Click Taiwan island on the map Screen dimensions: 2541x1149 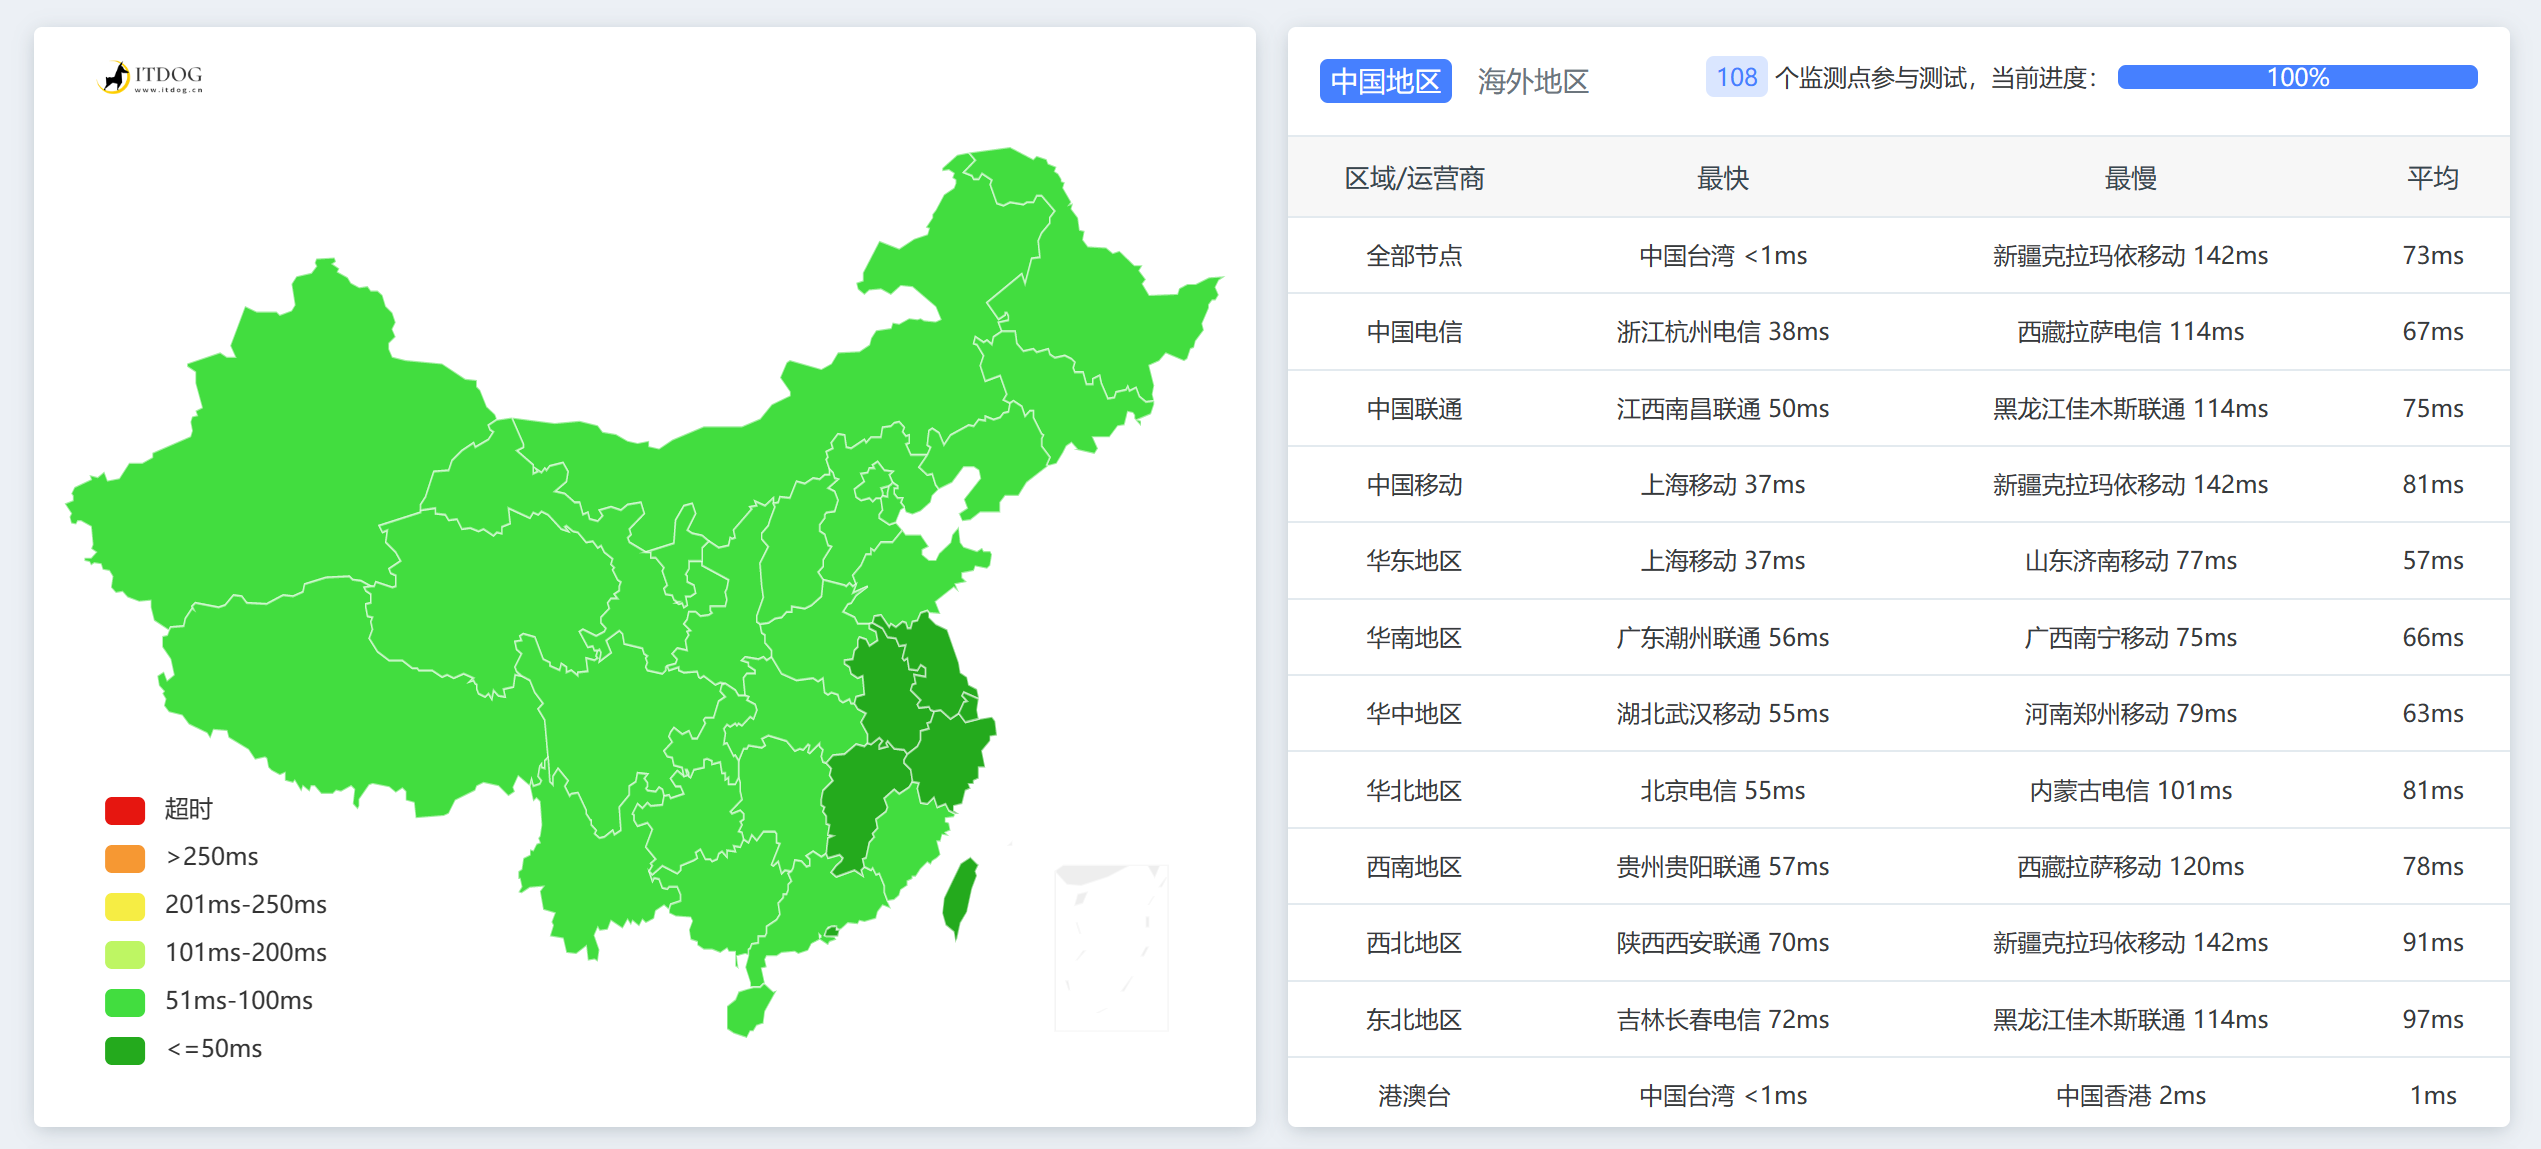(960, 897)
